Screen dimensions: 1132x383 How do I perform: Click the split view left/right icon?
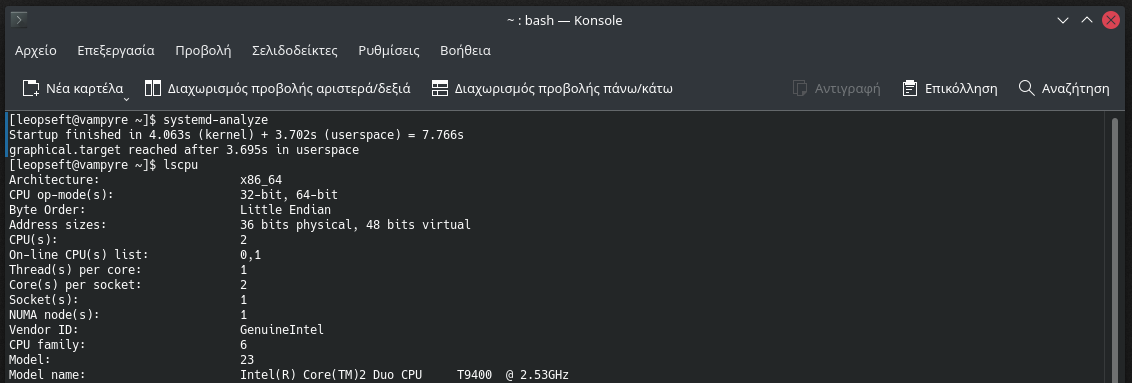pyautogui.click(x=152, y=89)
